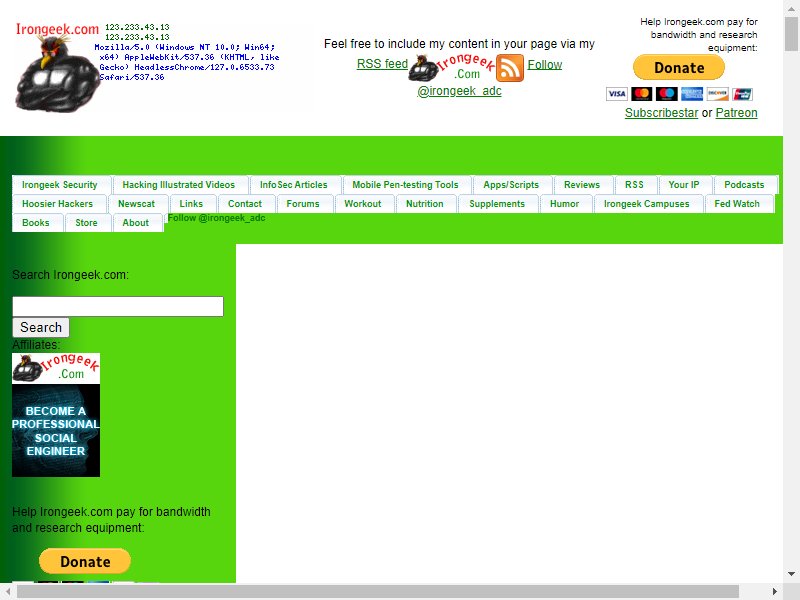
Task: Click the American Express card icon
Action: coord(692,94)
